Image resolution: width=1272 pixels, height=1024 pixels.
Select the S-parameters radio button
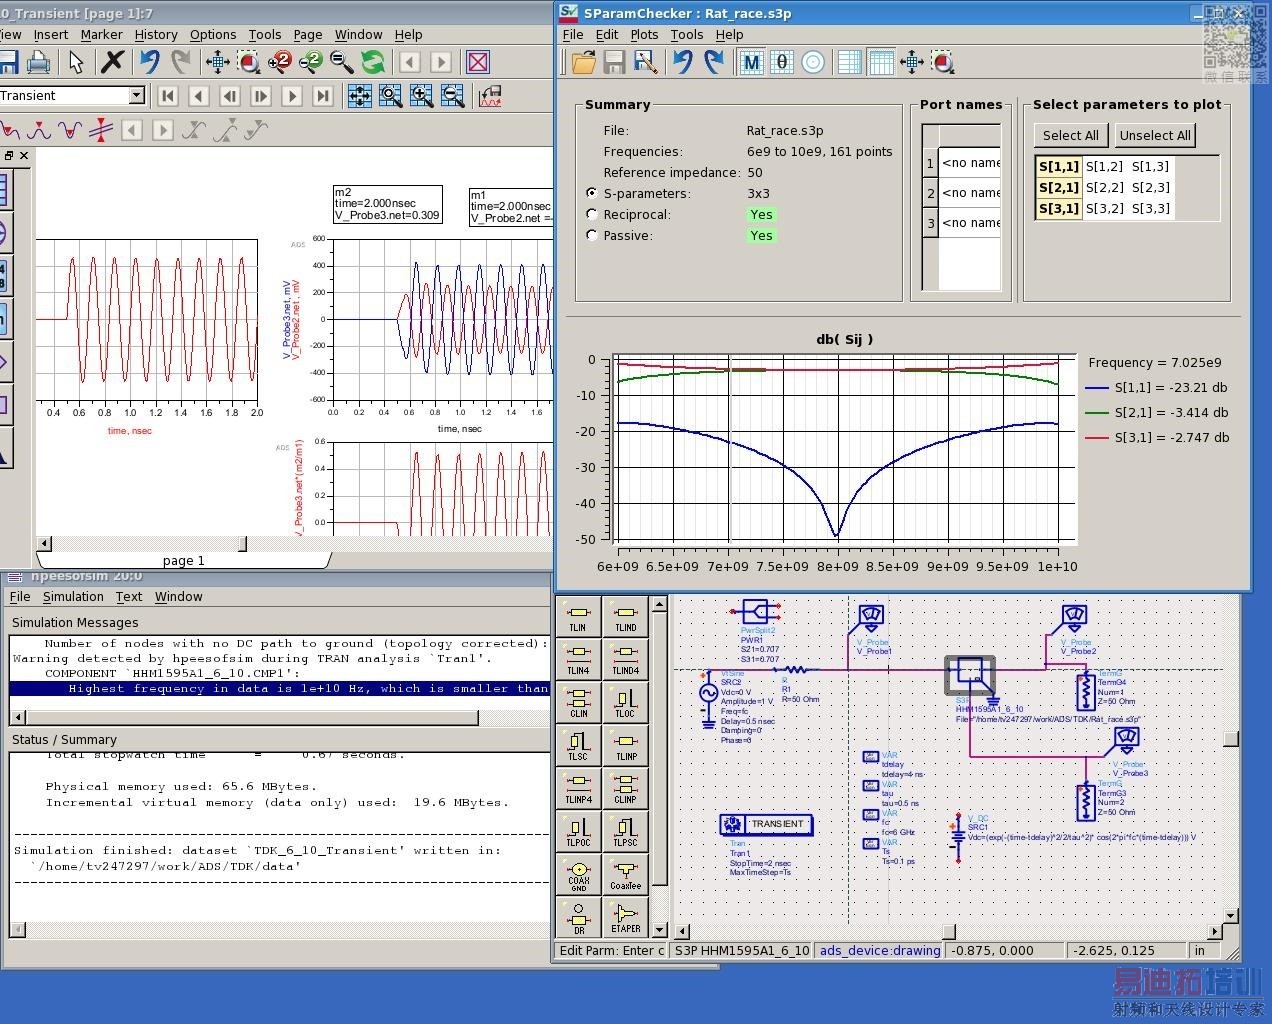coord(592,193)
